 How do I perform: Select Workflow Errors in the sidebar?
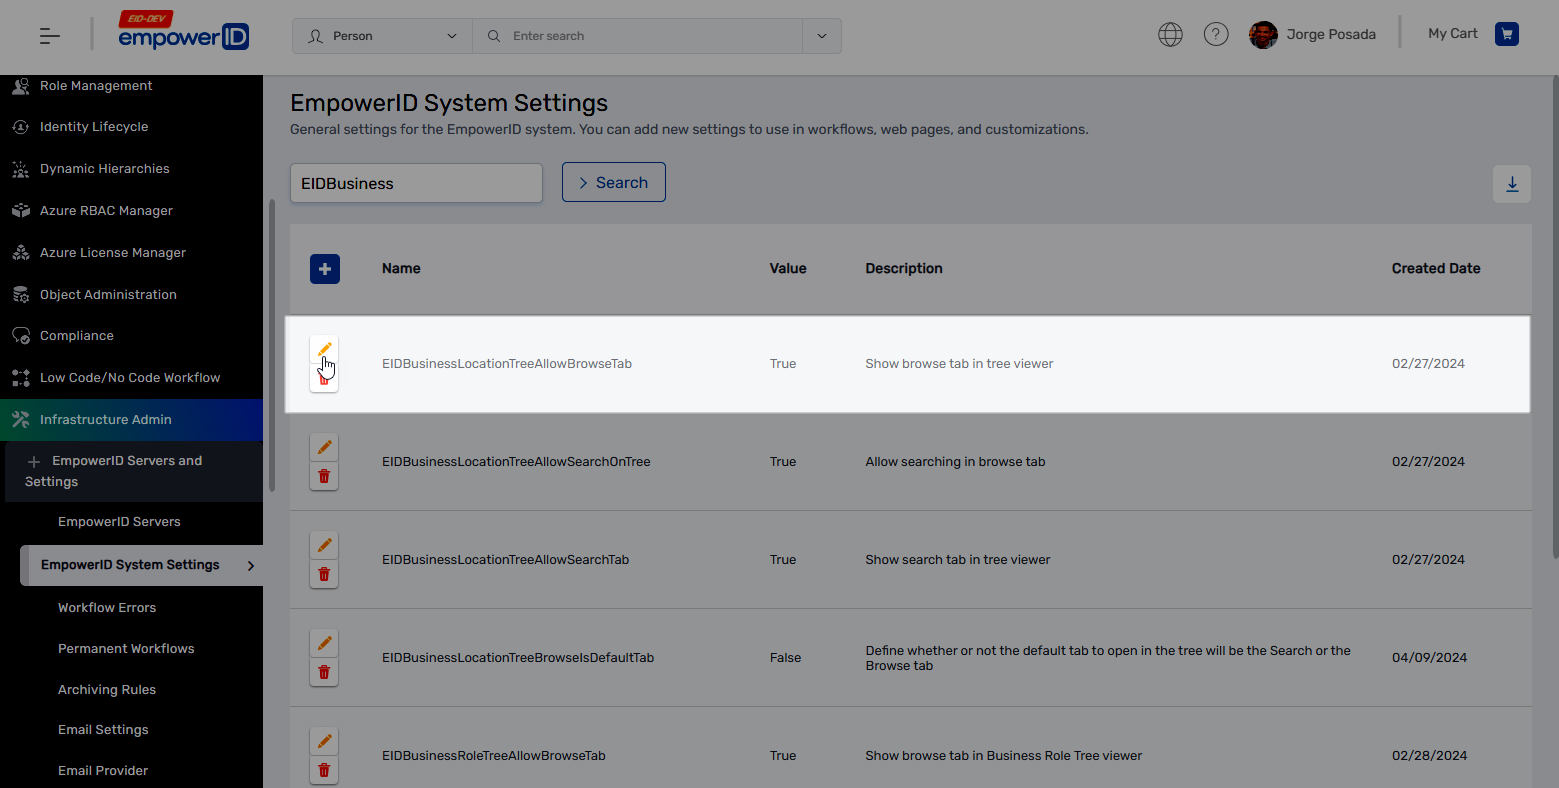tap(107, 607)
